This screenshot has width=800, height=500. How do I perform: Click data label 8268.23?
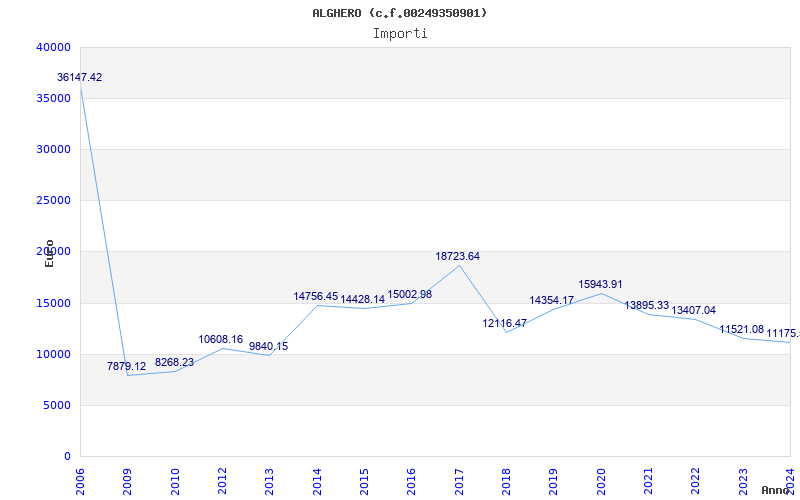174,362
